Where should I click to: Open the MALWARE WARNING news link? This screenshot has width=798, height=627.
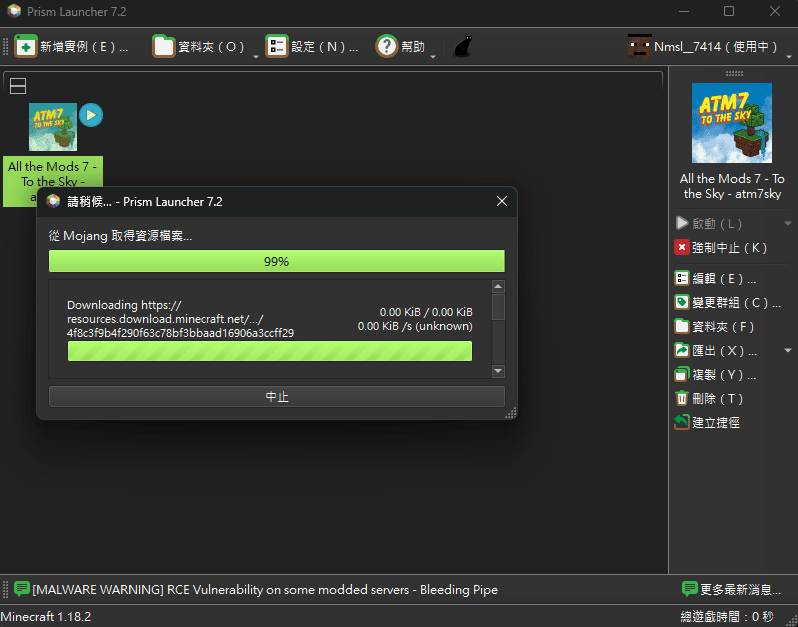pyautogui.click(x=264, y=590)
